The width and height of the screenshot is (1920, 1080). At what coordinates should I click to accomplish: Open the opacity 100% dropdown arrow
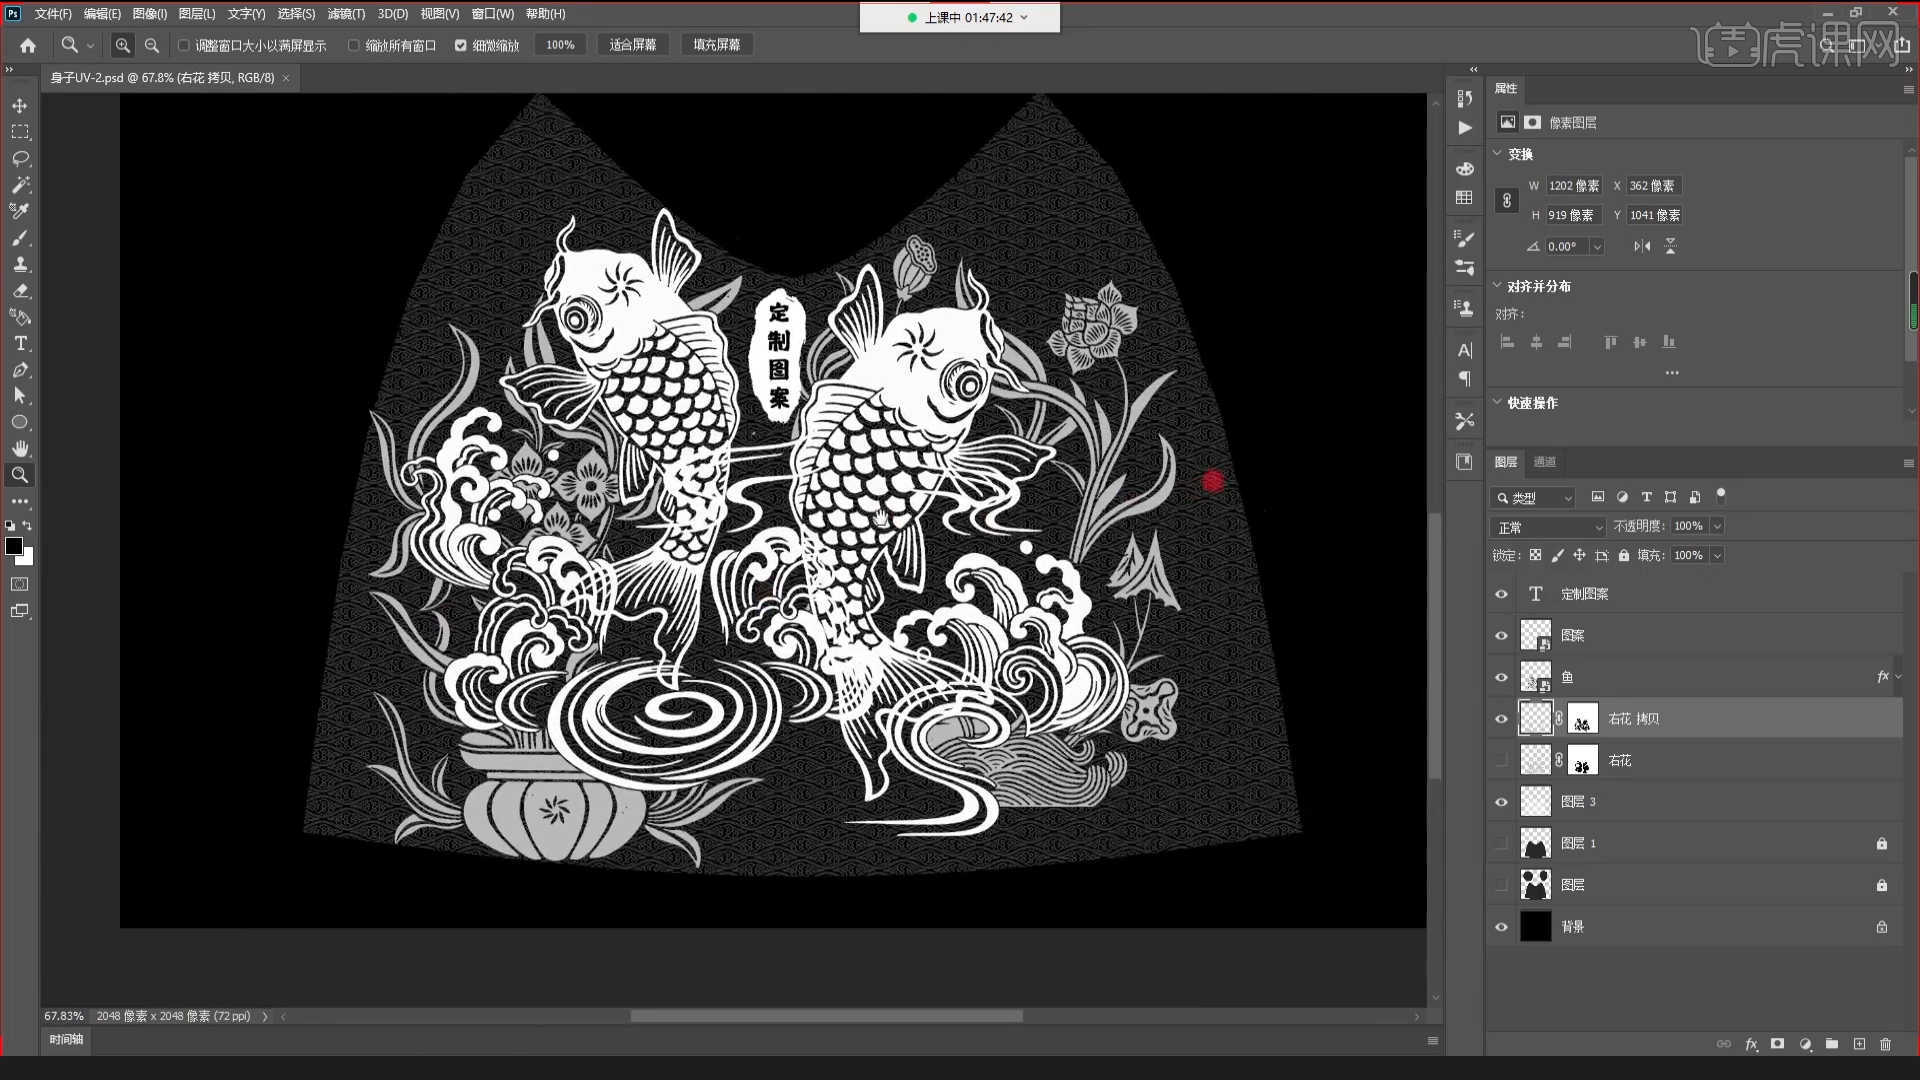coord(1717,526)
